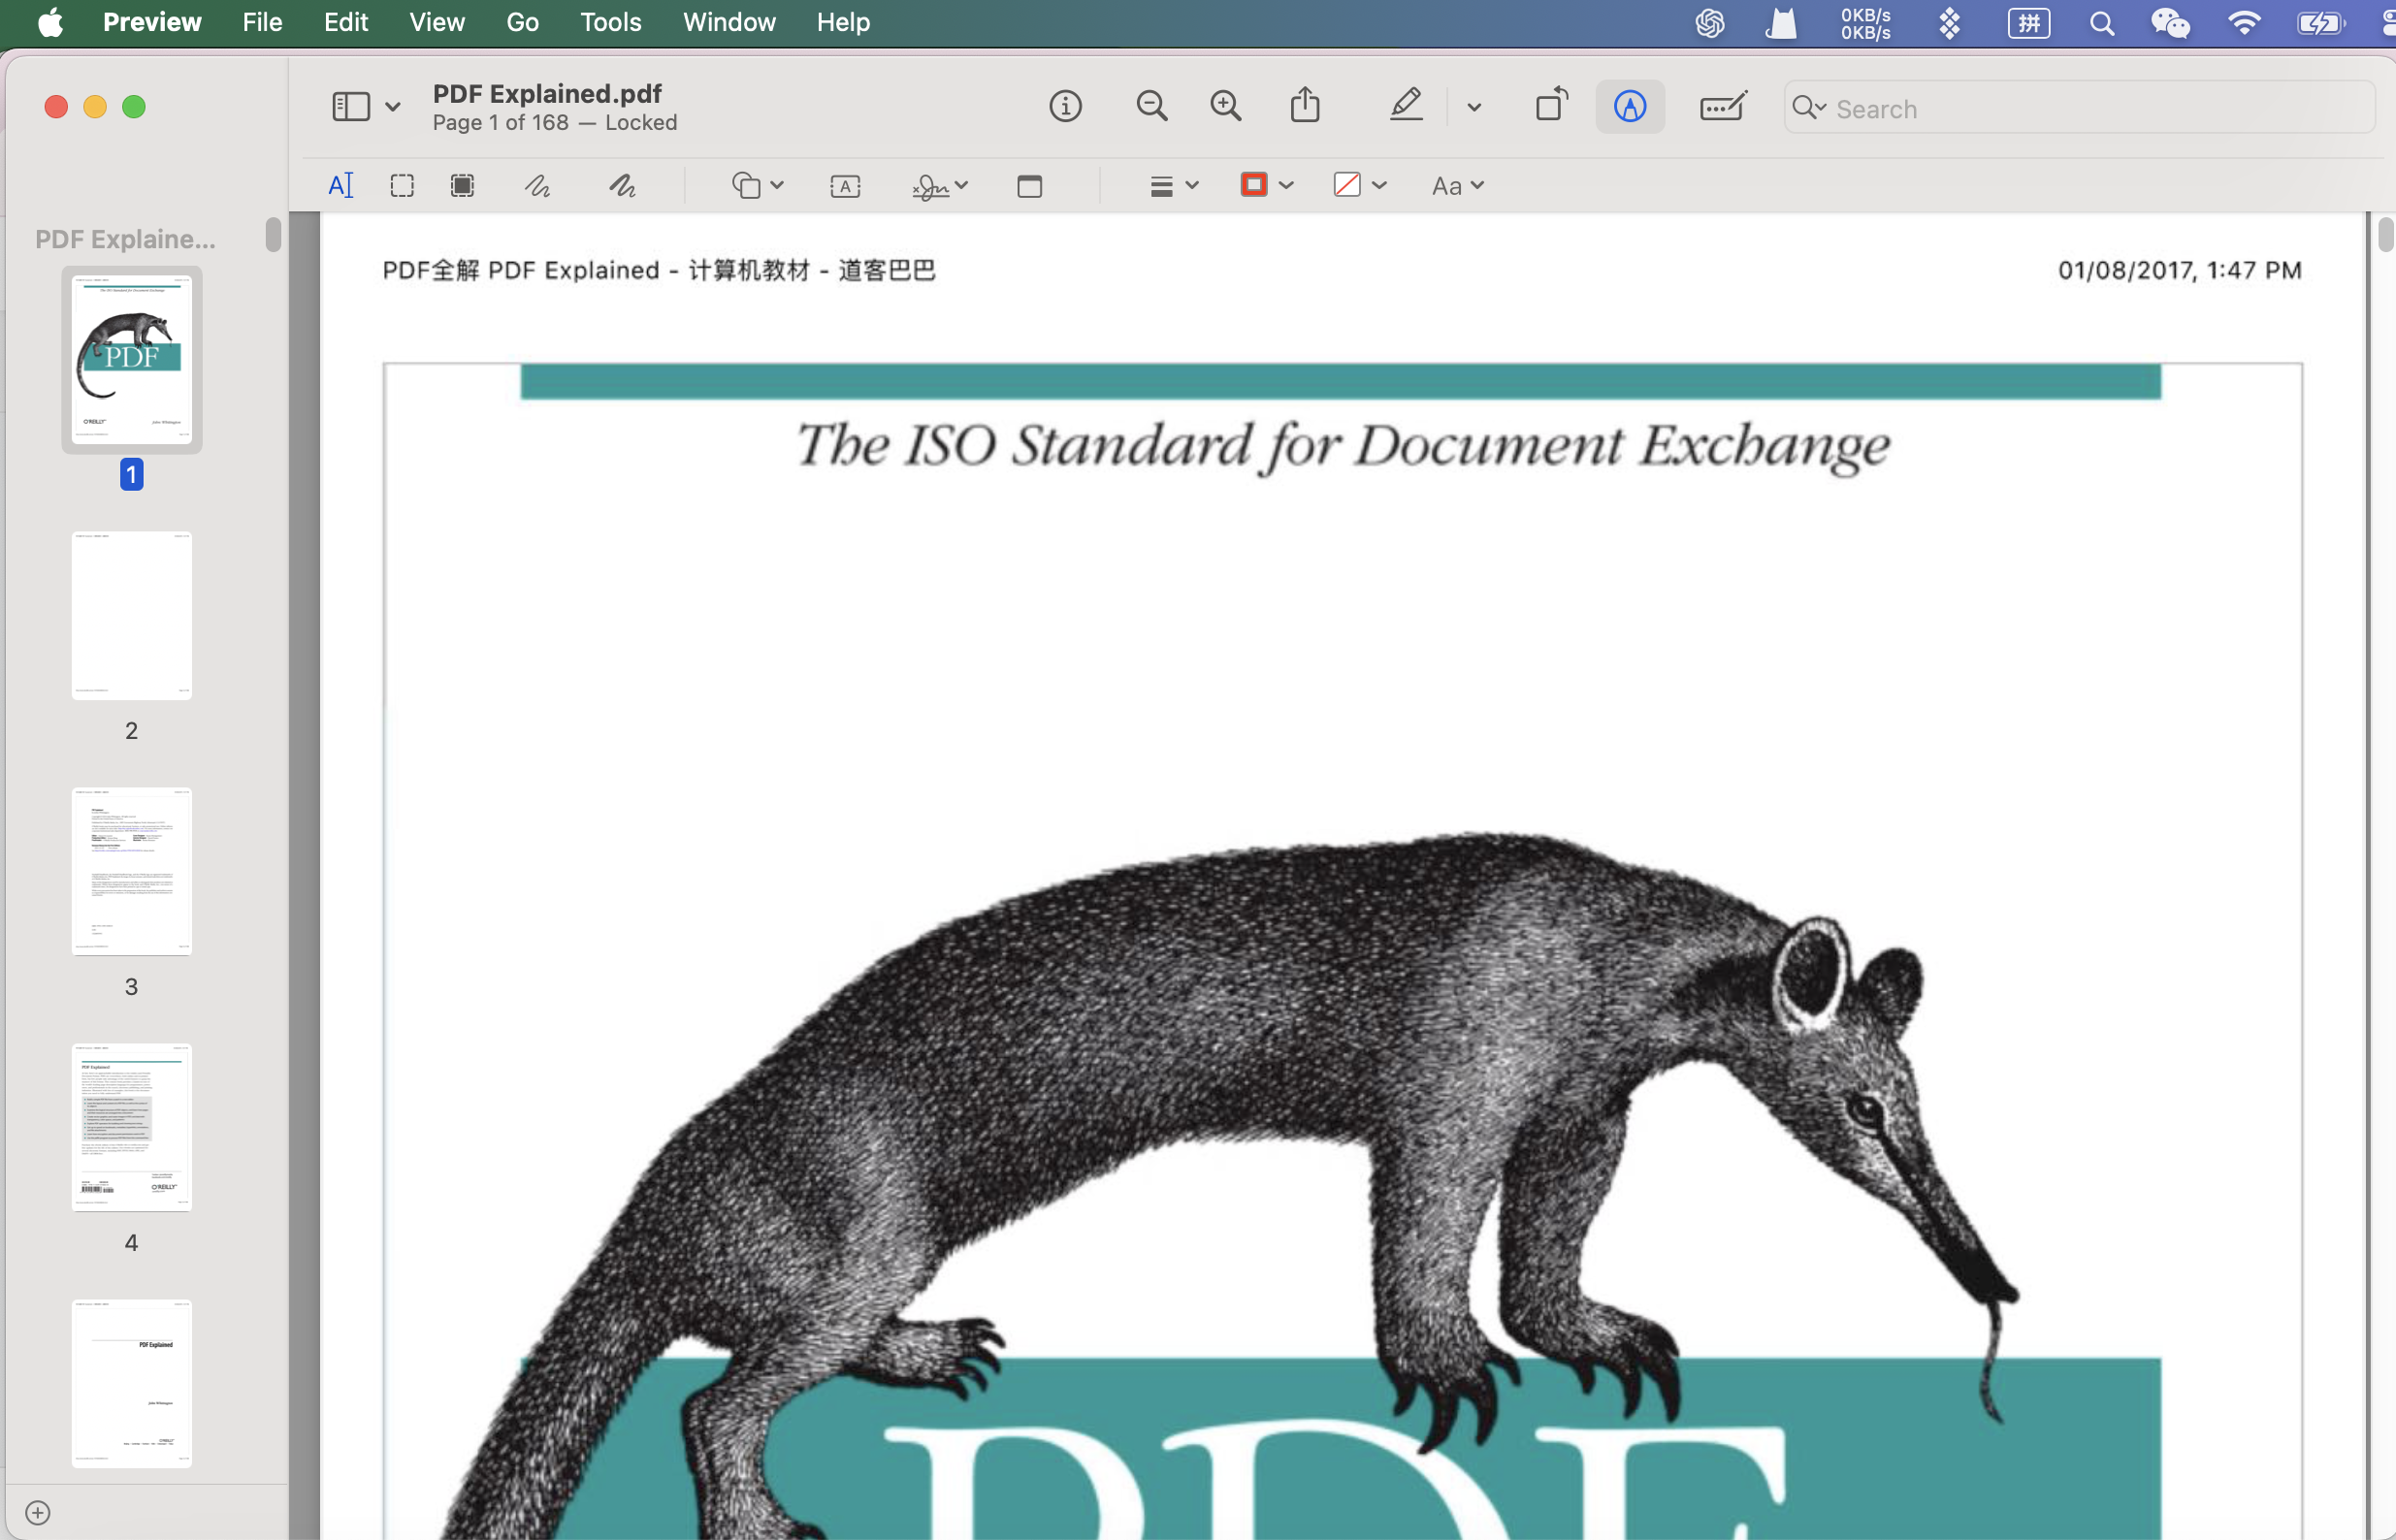Viewport: 2396px width, 1540px height.
Task: Open the highlight color chevron menu
Action: pos(1474,107)
